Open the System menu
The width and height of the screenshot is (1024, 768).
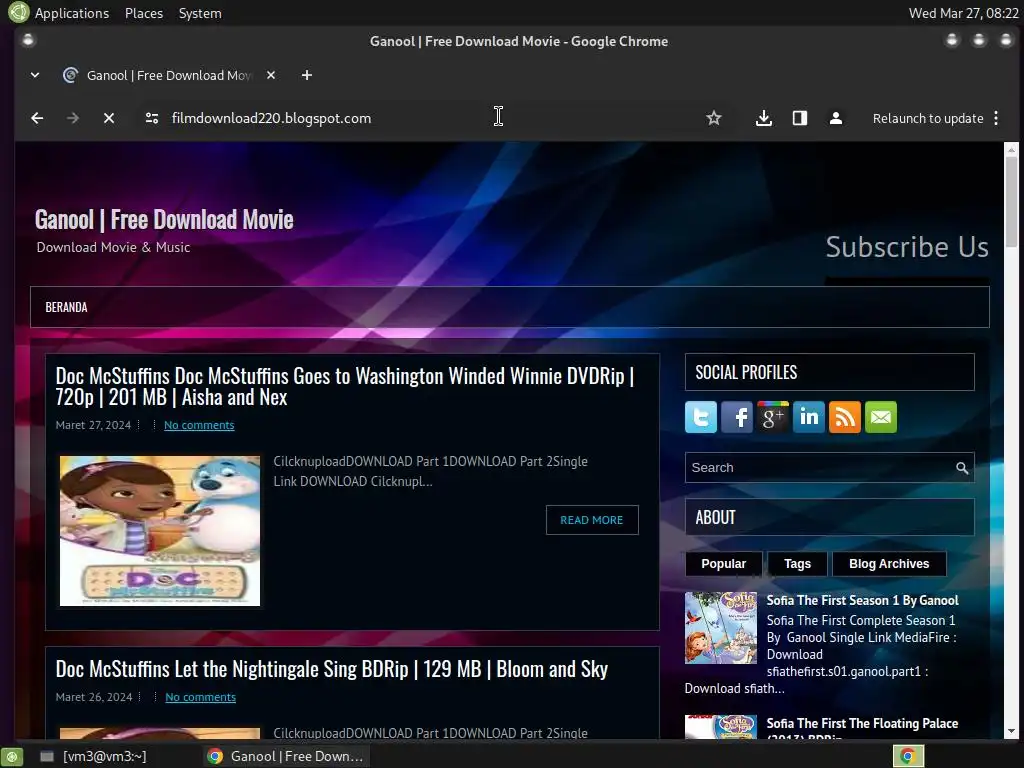click(200, 13)
